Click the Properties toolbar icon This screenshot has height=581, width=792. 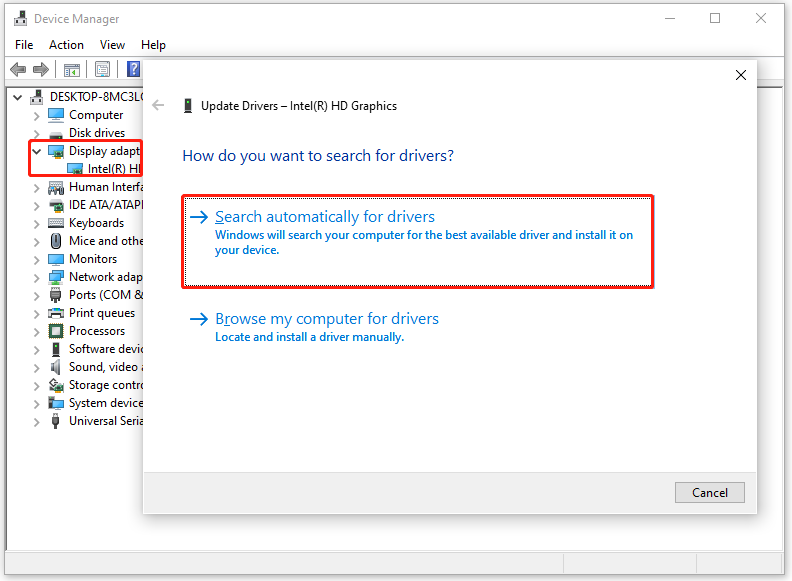(x=103, y=69)
